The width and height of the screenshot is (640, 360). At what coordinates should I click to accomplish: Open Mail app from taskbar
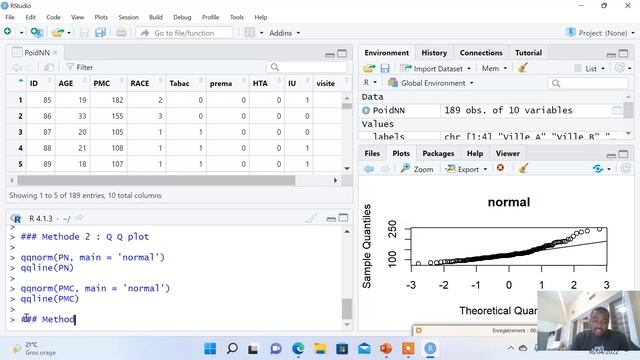pyautogui.click(x=364, y=349)
